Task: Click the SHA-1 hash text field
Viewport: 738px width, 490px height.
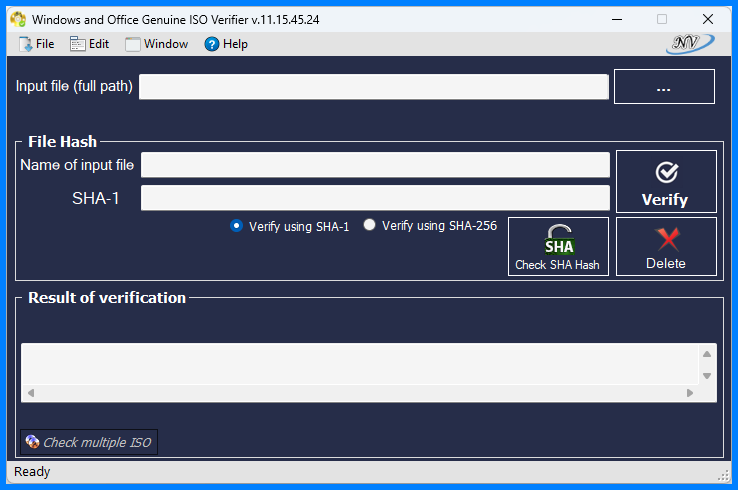Action: 375,198
